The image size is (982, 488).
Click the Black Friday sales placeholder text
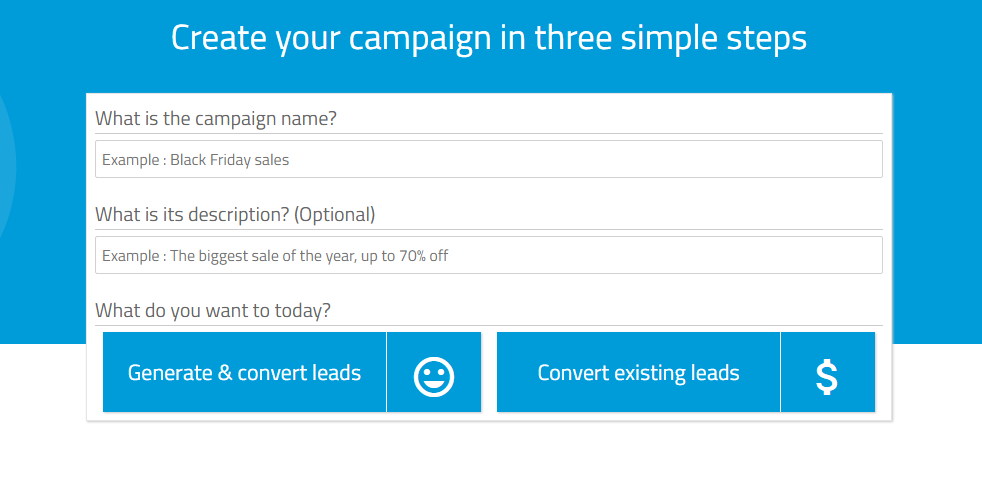coord(195,160)
